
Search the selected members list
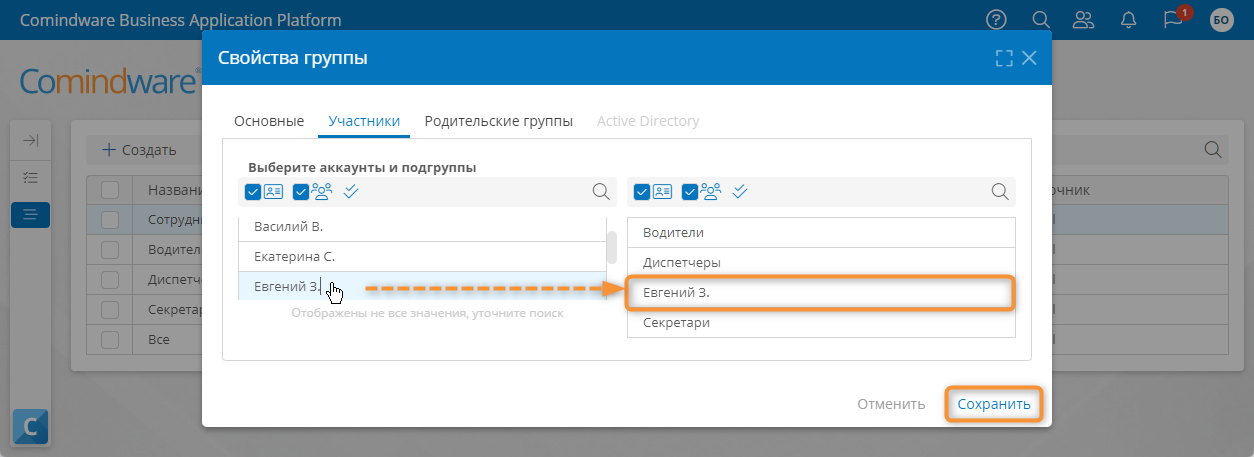coord(999,191)
